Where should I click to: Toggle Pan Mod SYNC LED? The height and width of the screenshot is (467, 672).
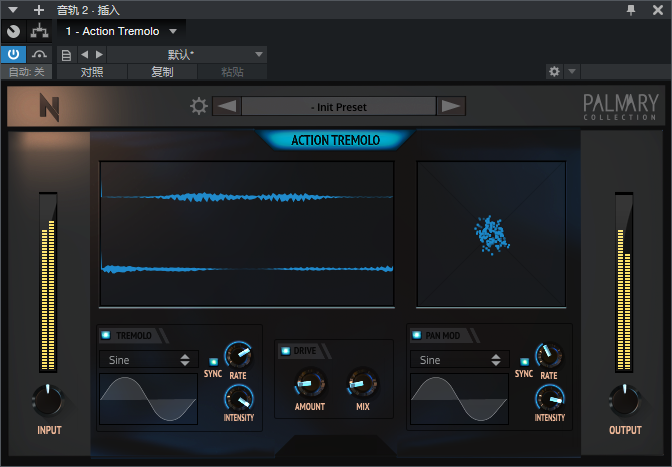coord(524,362)
